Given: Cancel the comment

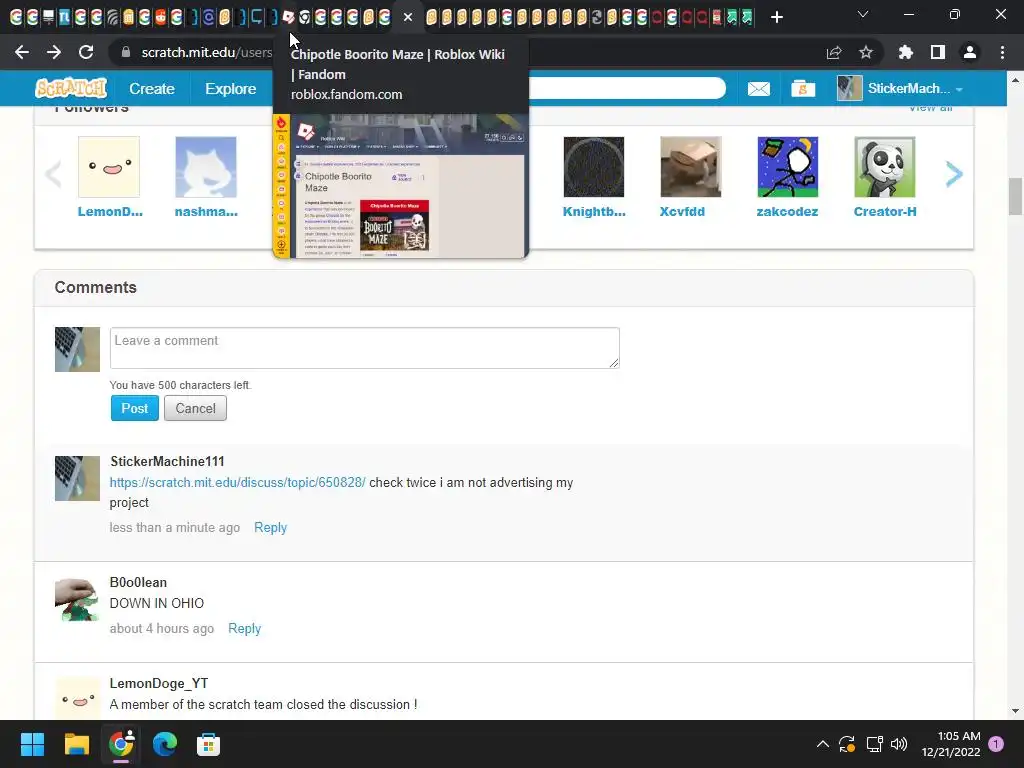Looking at the screenshot, I should coord(195,408).
